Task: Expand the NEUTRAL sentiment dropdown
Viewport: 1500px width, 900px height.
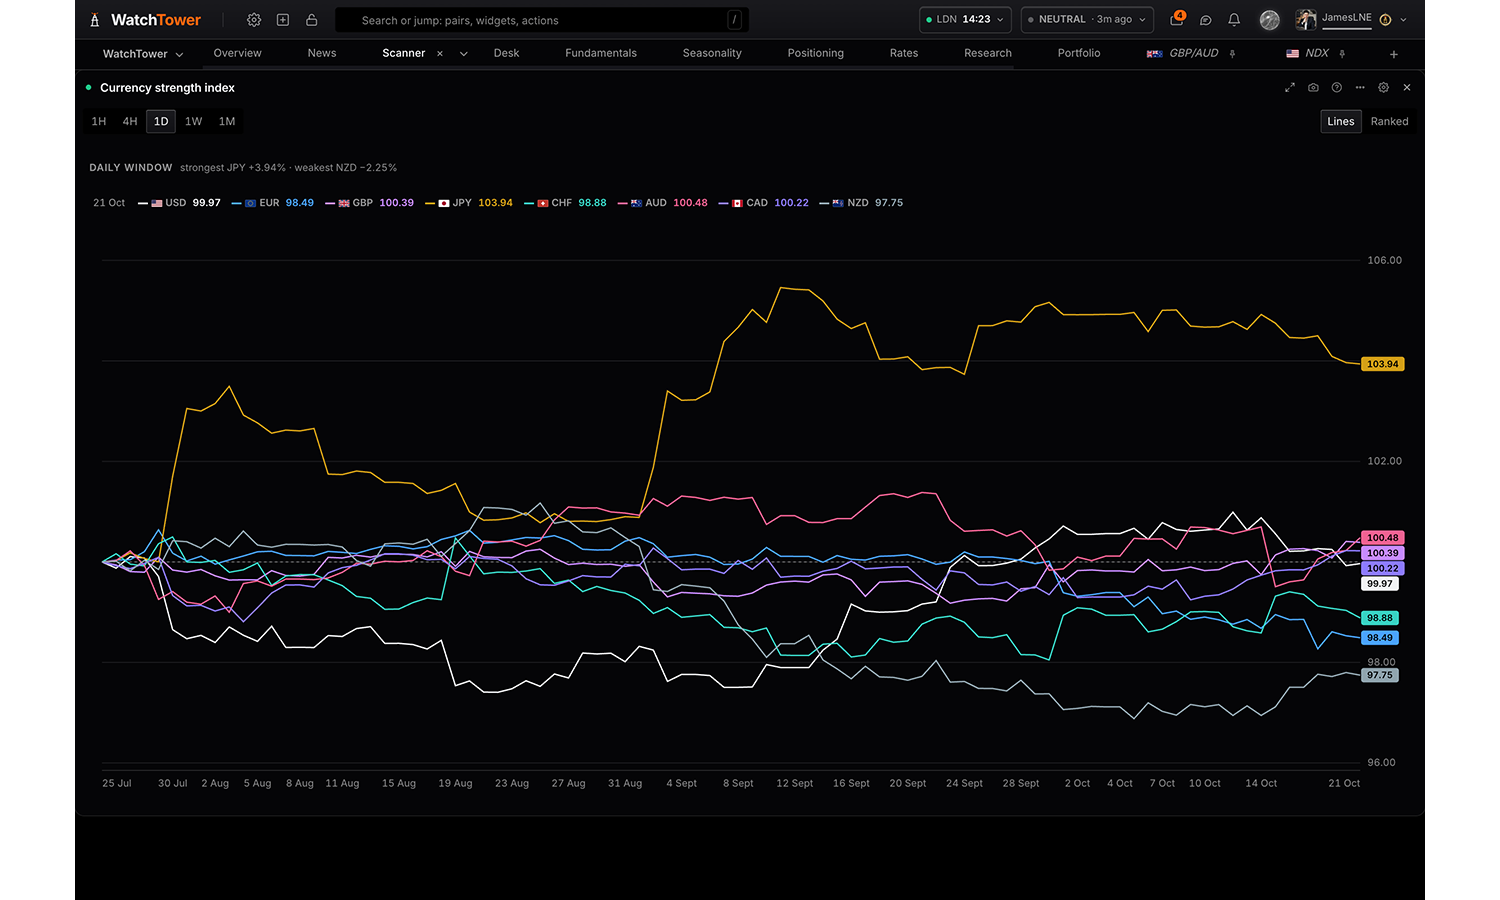Action: [x=1087, y=19]
